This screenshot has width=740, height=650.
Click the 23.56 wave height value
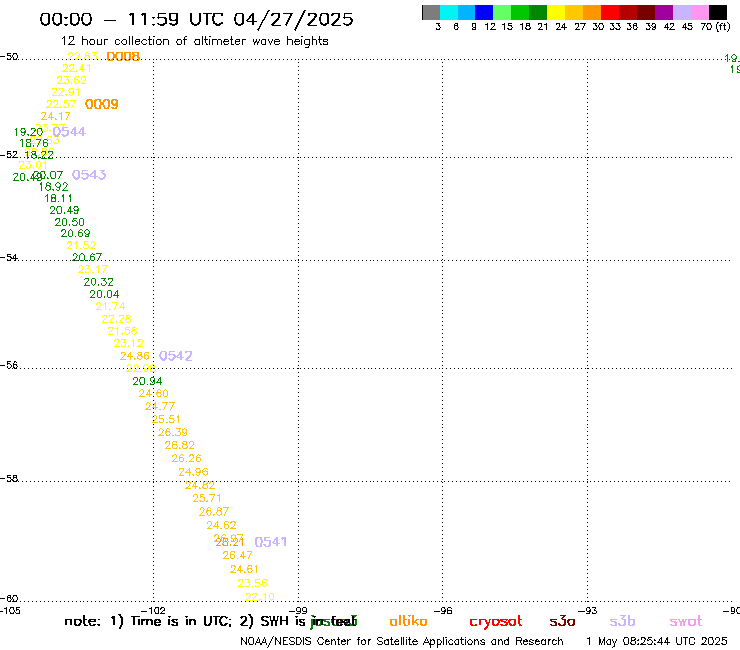[252, 583]
